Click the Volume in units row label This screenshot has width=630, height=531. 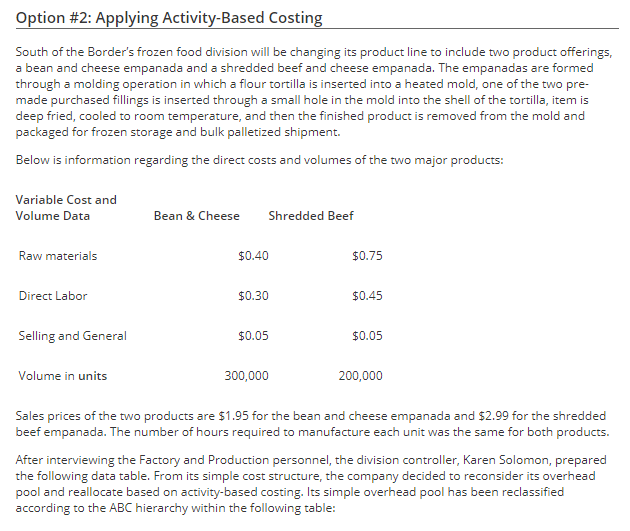(63, 376)
